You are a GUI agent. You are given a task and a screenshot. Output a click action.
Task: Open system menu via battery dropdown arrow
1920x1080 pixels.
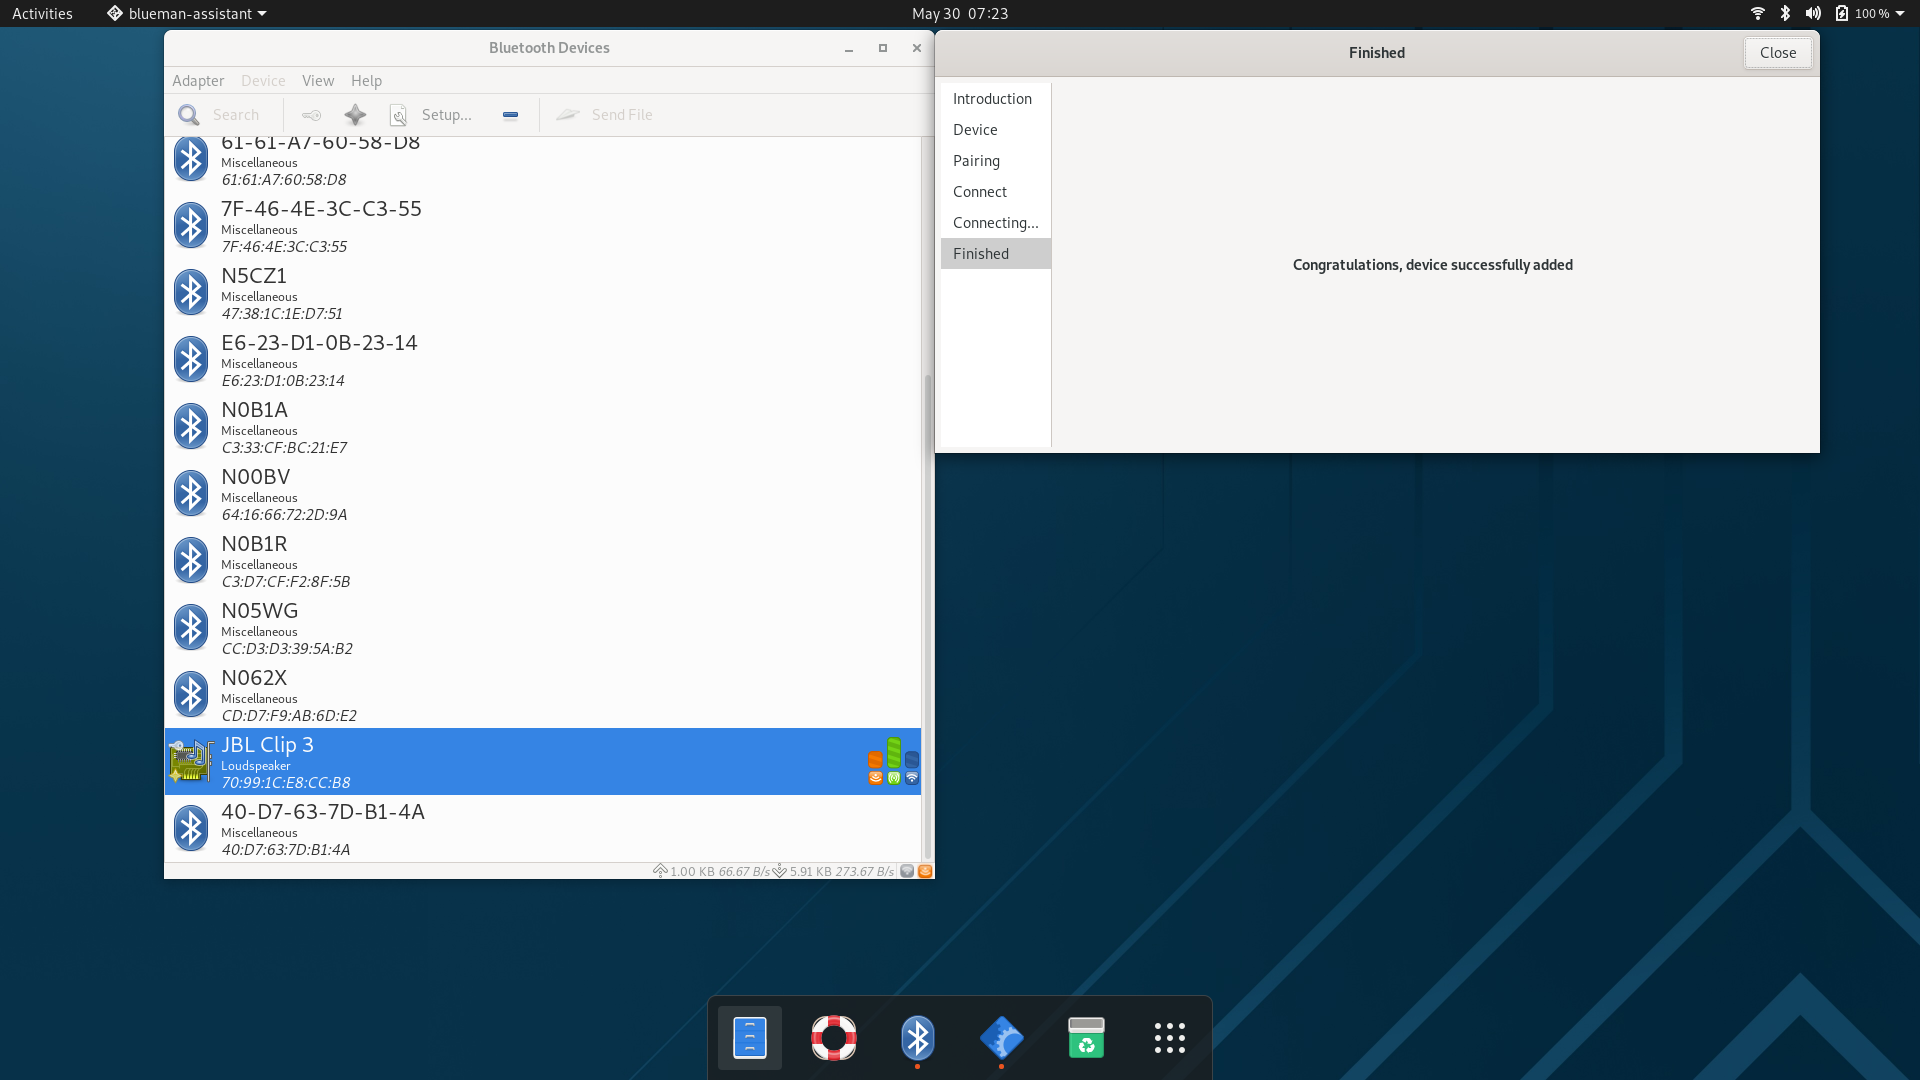point(1899,14)
